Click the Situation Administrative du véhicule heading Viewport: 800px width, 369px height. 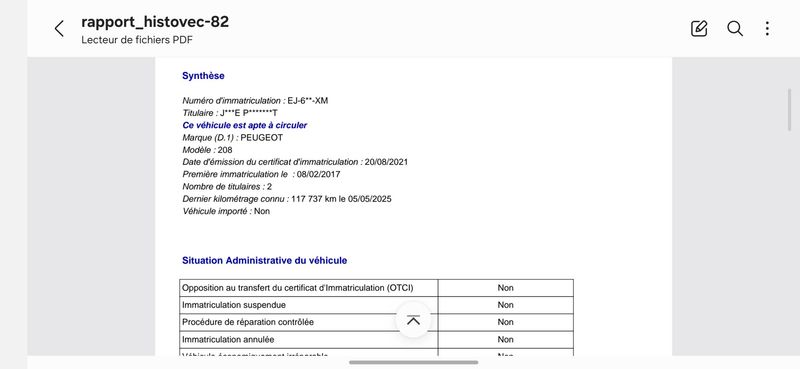[x=264, y=260]
